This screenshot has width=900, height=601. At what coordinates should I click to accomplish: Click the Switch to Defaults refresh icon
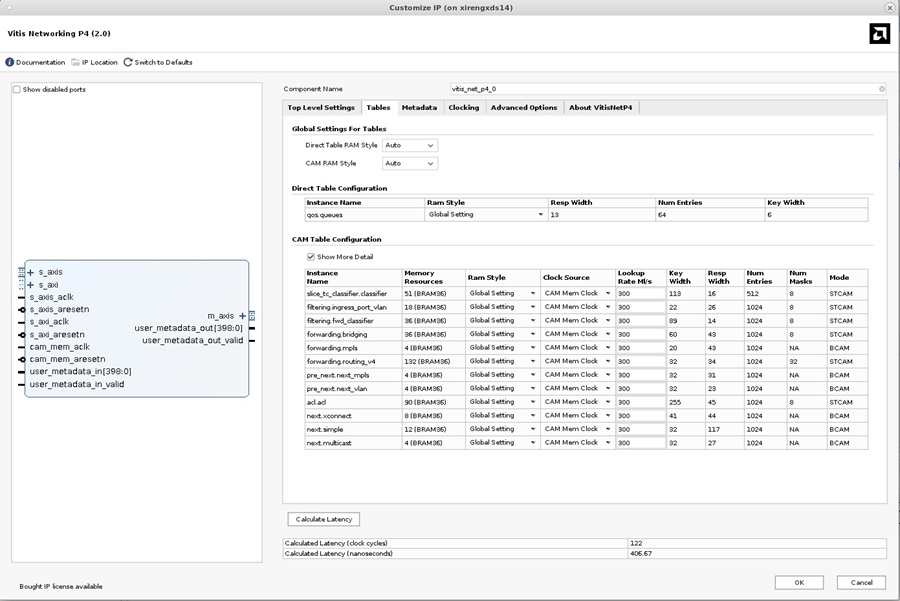pyautogui.click(x=128, y=62)
